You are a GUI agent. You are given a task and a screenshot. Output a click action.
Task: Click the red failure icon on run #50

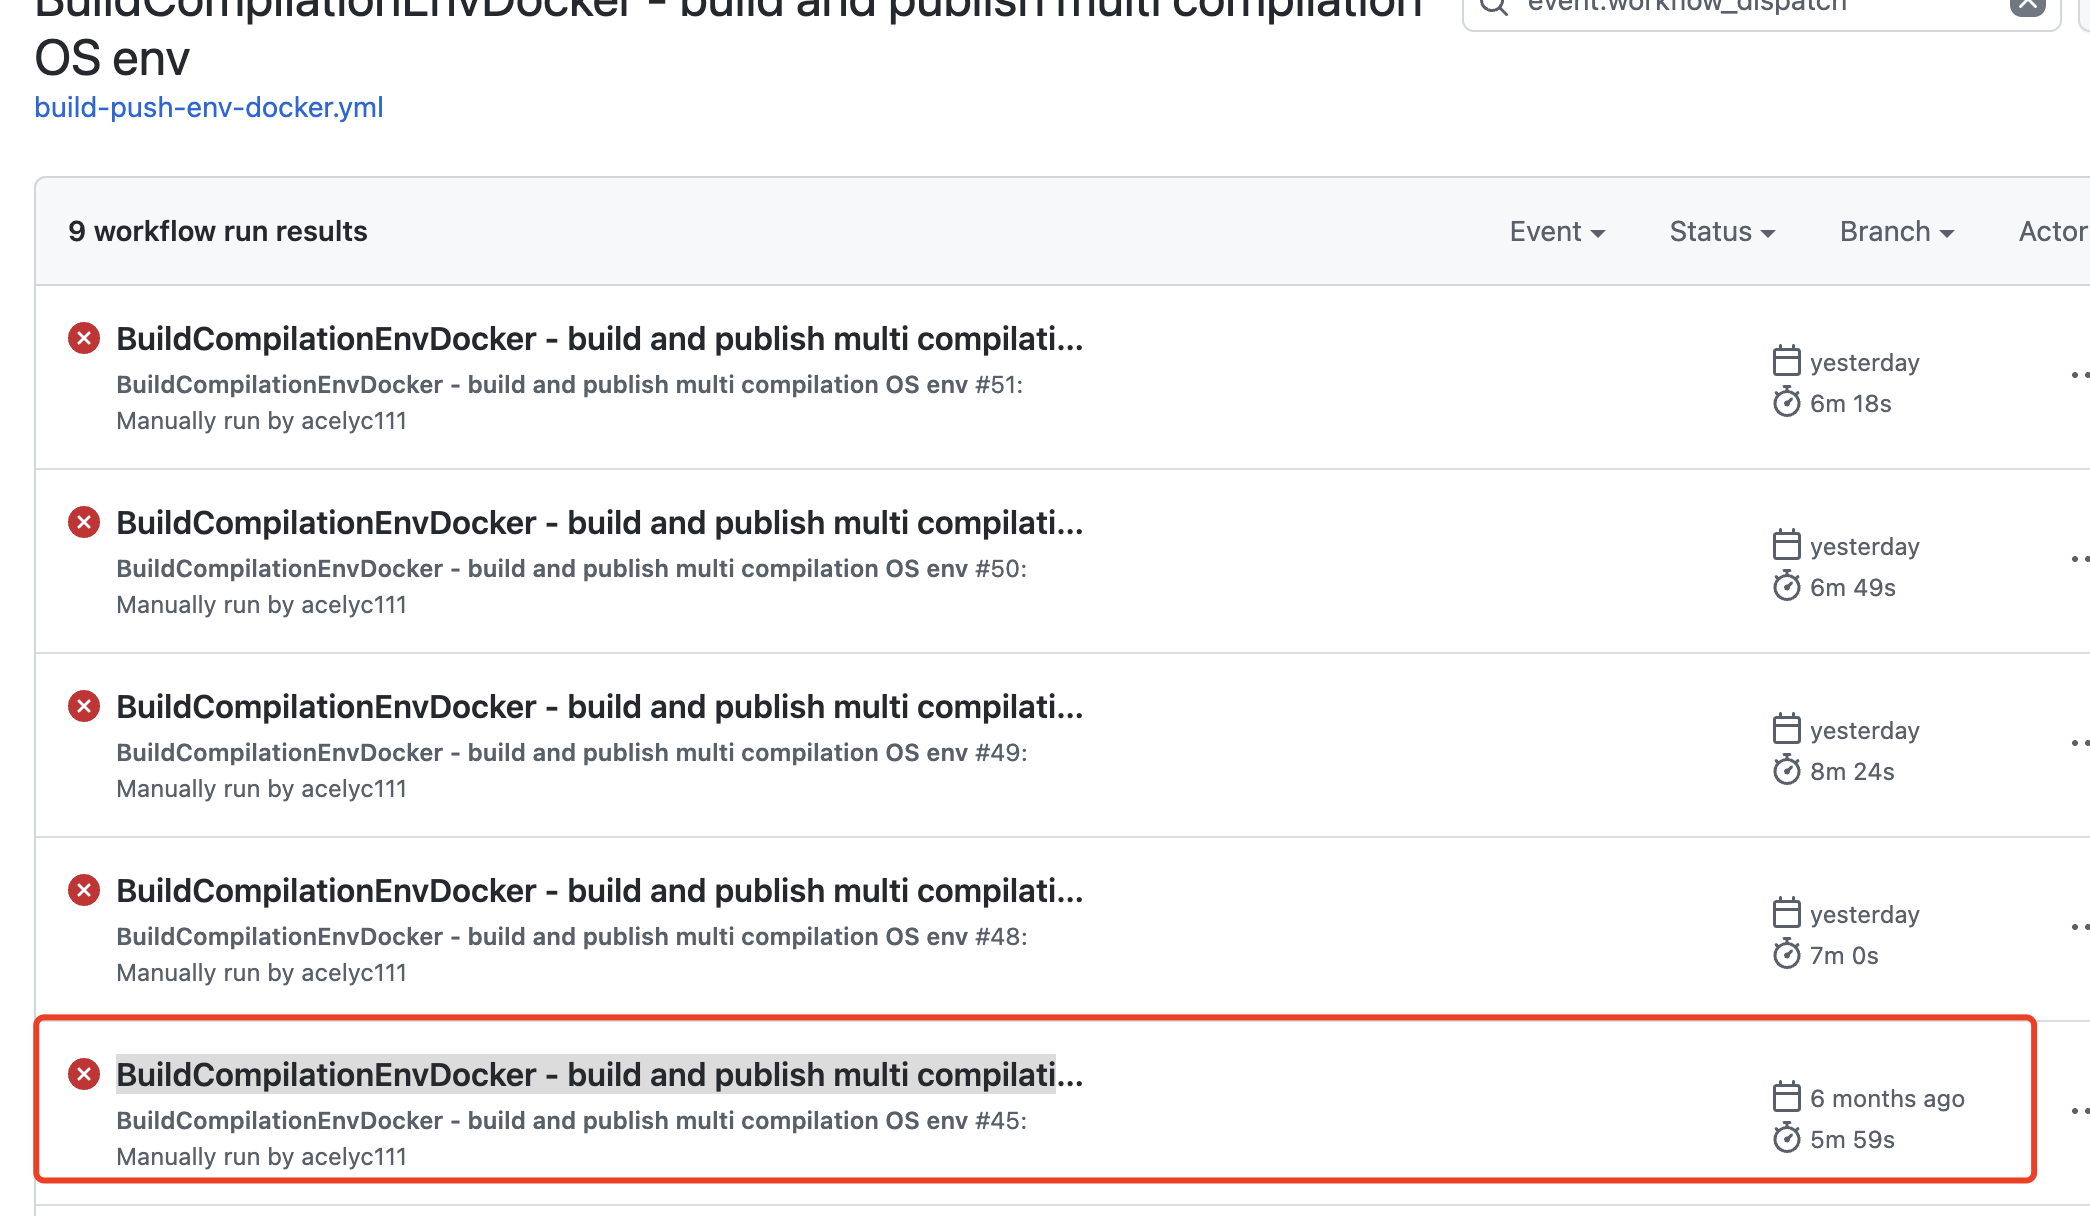click(84, 522)
